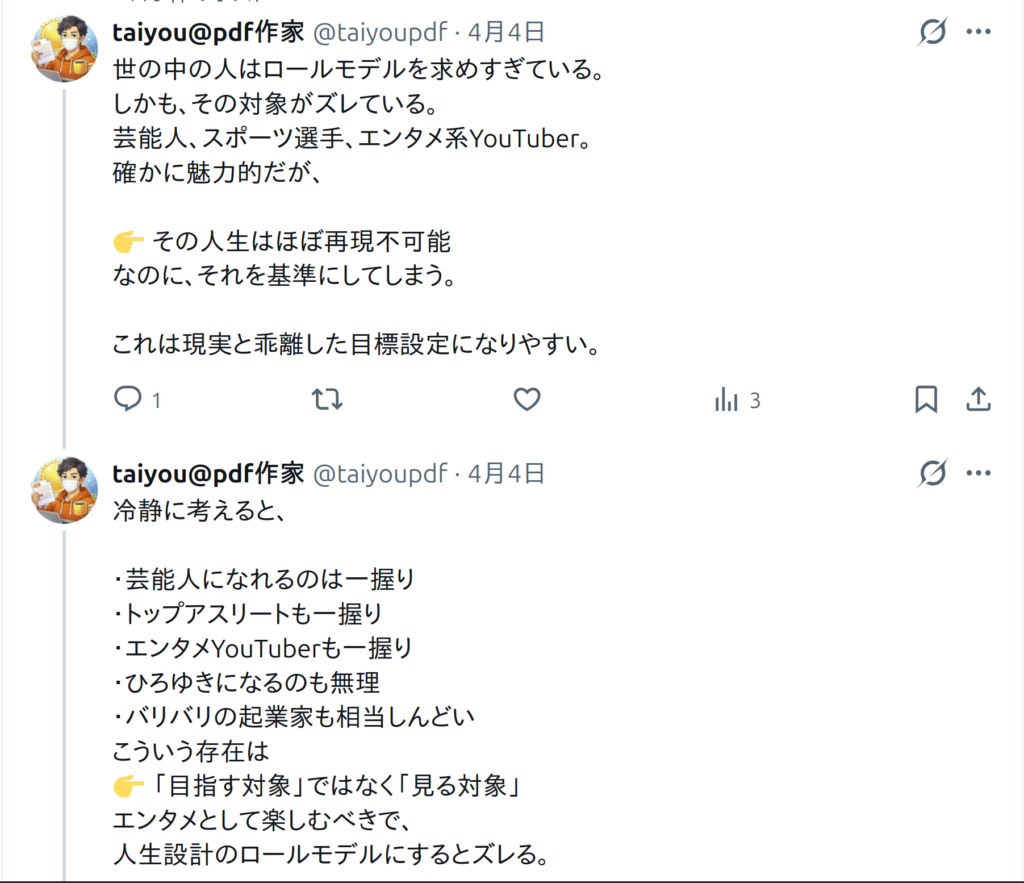Open the first post's profile avatar
Viewport: 1024px width, 883px height.
point(65,49)
